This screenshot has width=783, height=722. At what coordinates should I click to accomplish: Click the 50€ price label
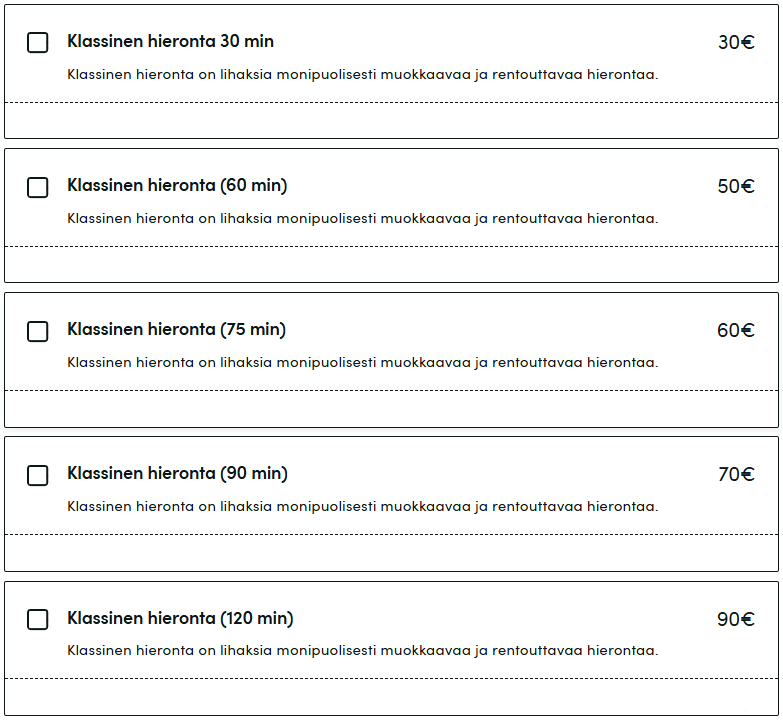click(736, 187)
